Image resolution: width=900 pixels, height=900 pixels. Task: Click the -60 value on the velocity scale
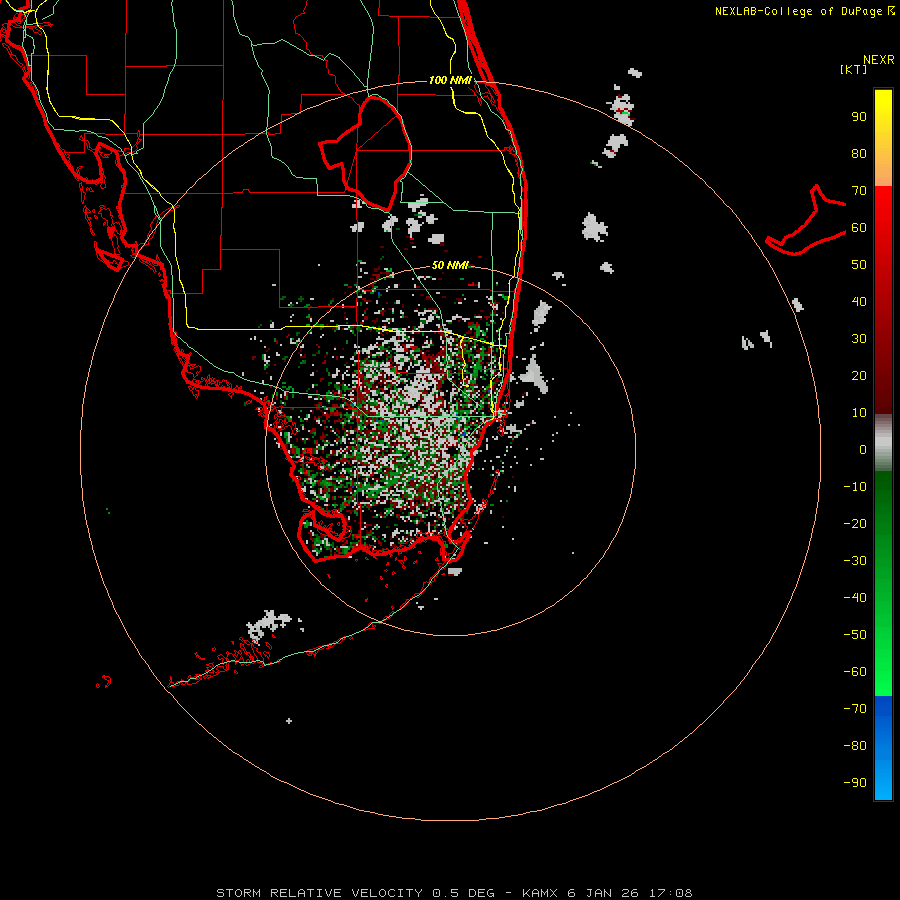click(855, 672)
